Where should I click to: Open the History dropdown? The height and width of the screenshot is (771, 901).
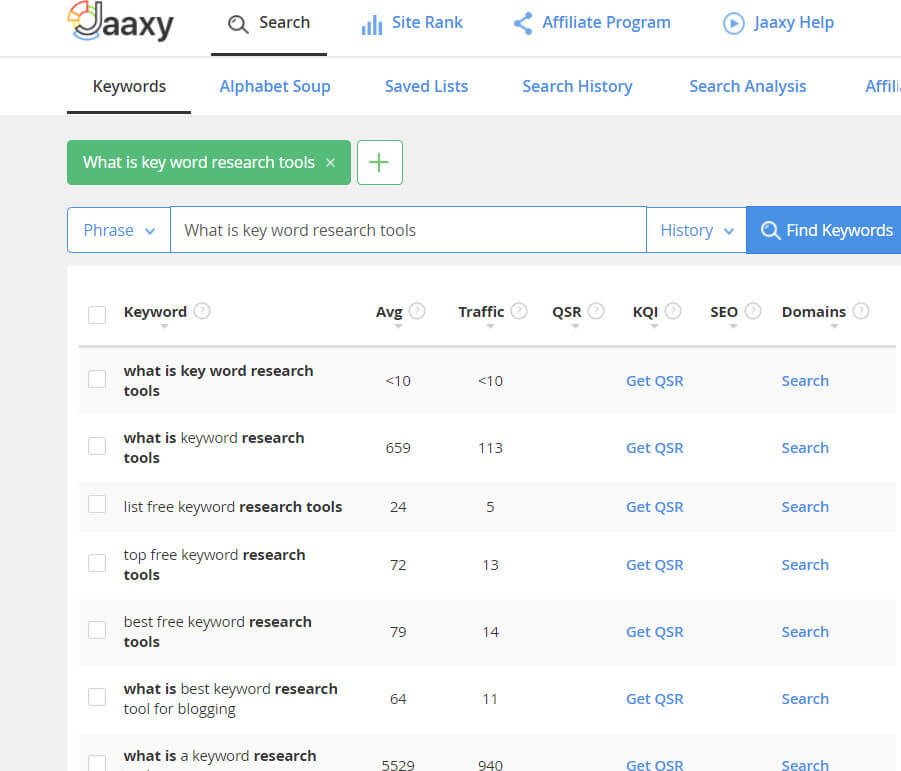point(696,230)
